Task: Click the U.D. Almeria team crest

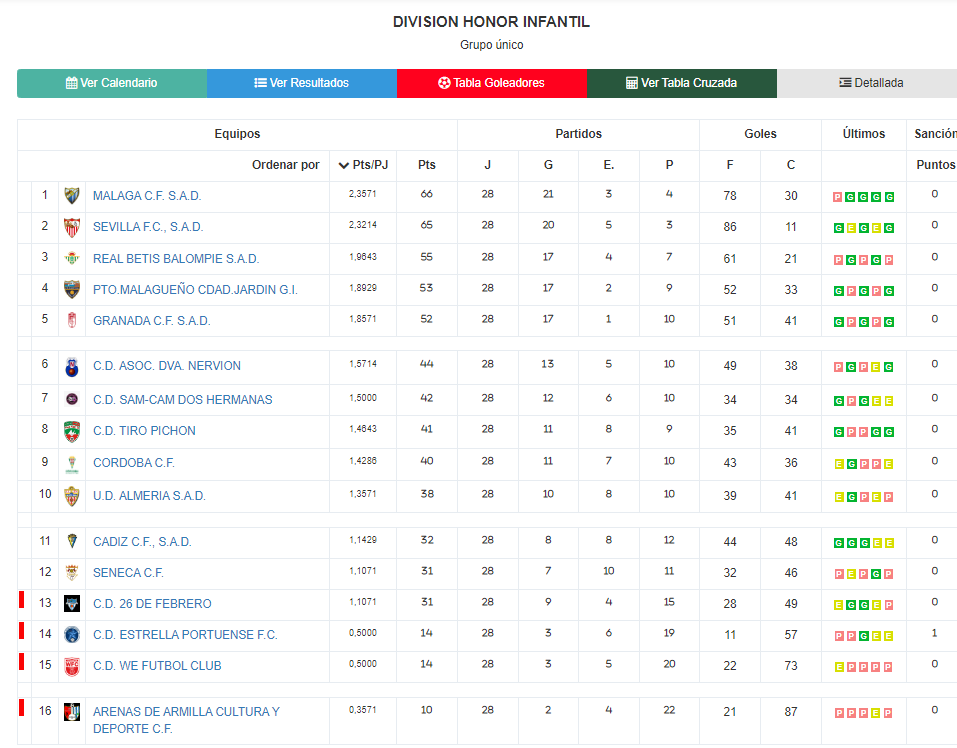Action: coord(72,496)
